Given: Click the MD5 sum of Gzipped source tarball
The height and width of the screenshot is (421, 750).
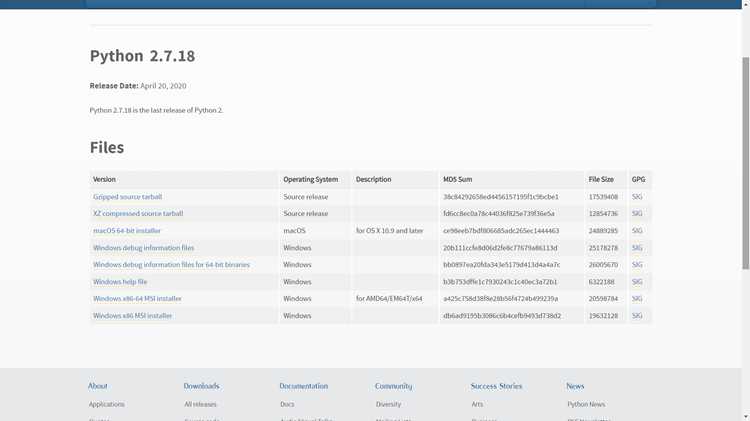Looking at the screenshot, I should pyautogui.click(x=501, y=197).
